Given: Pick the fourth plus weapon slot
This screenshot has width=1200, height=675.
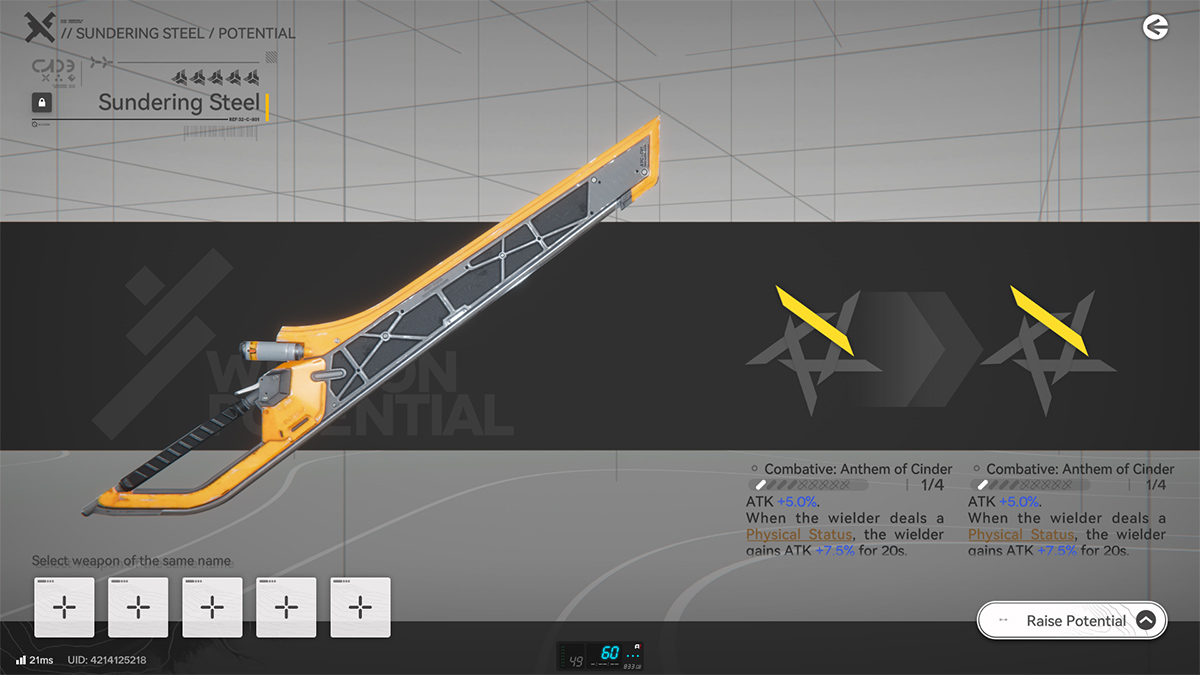Looking at the screenshot, I should coord(286,607).
